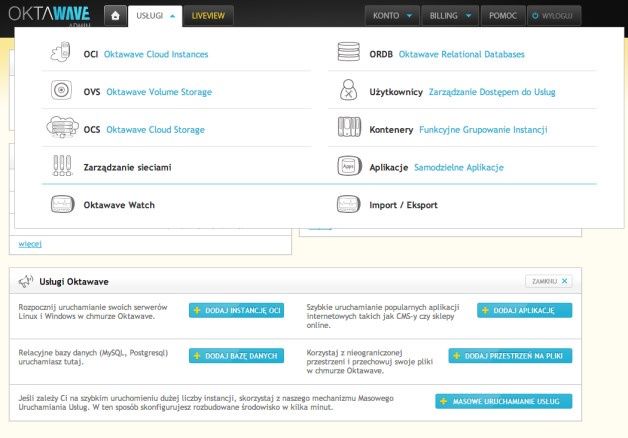
Task: Select the Kontenery label in the menu
Action: click(391, 130)
